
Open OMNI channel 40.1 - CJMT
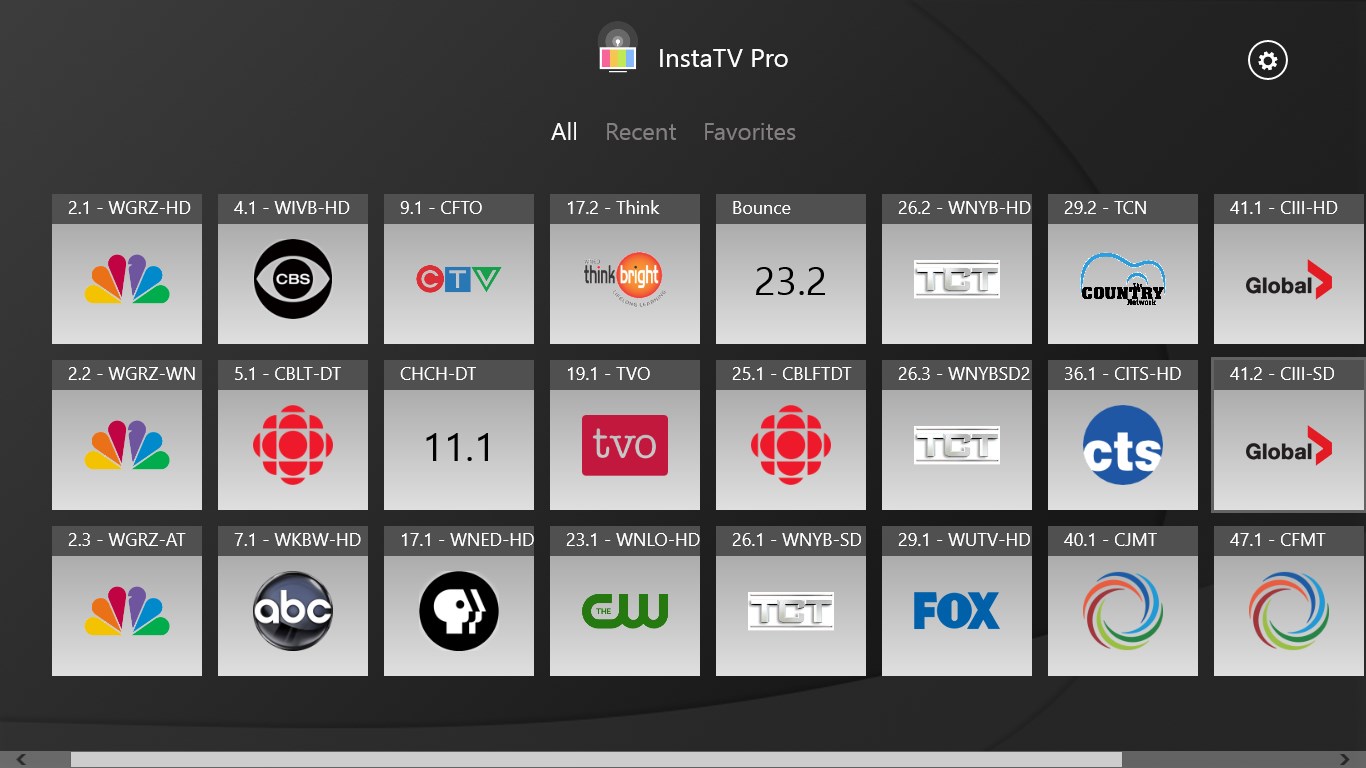click(x=1123, y=601)
